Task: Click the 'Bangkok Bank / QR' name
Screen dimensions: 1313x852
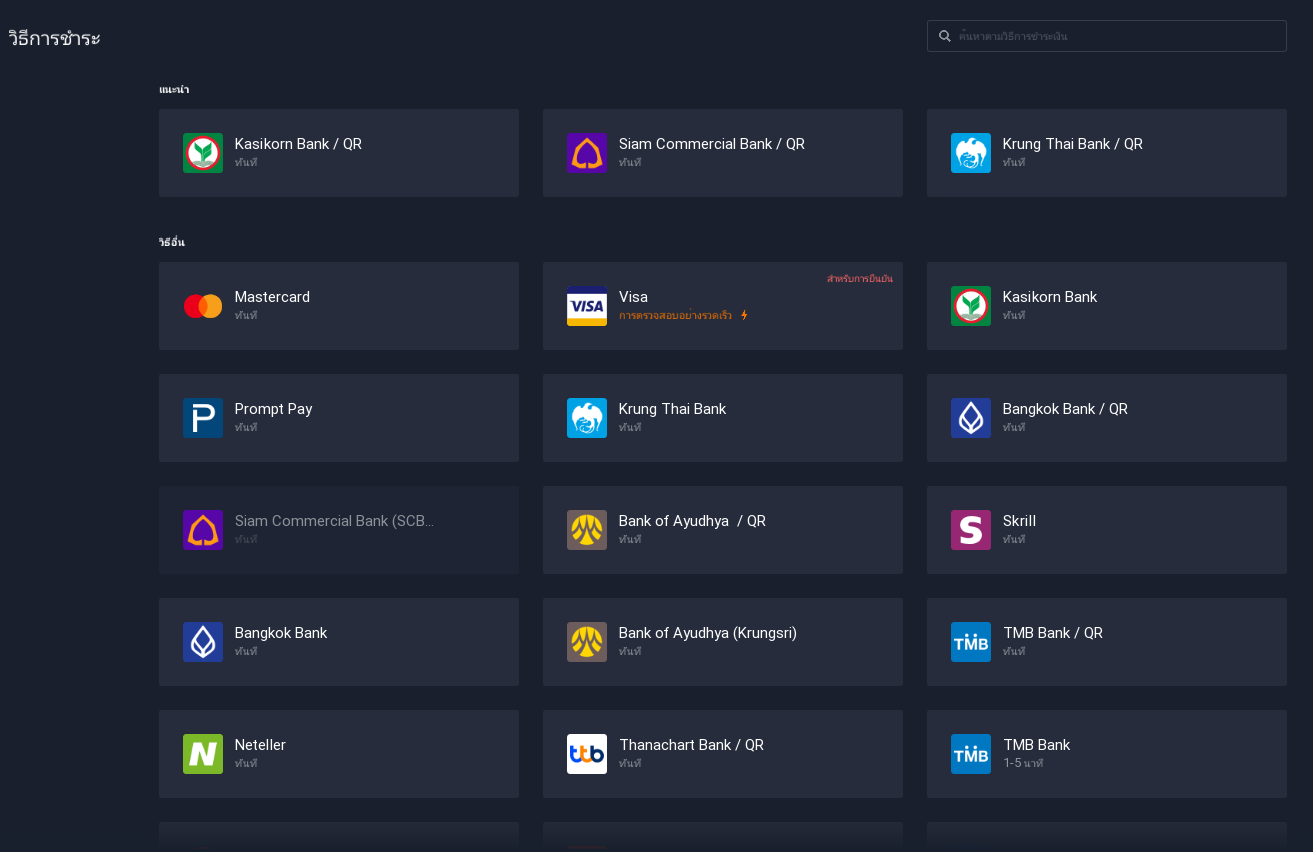Action: [x=1065, y=409]
